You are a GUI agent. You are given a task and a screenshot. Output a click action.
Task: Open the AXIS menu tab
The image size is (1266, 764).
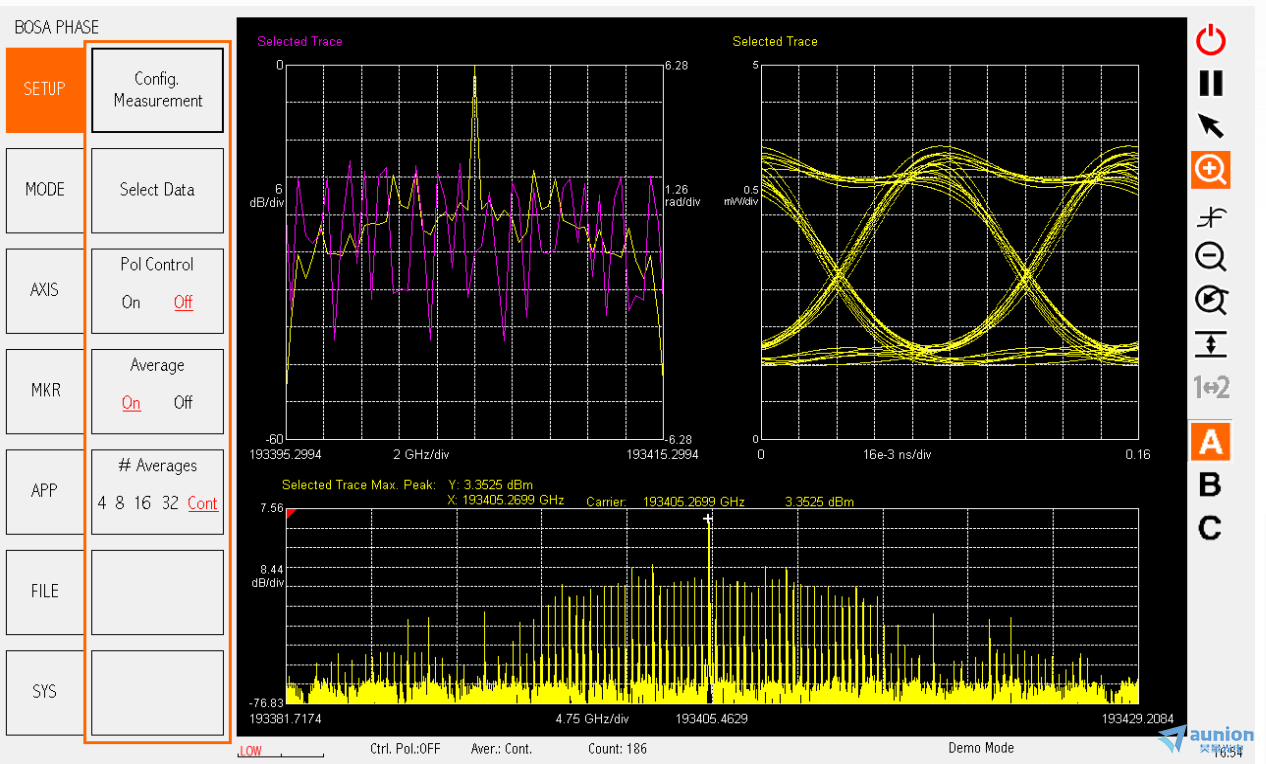[x=44, y=290]
